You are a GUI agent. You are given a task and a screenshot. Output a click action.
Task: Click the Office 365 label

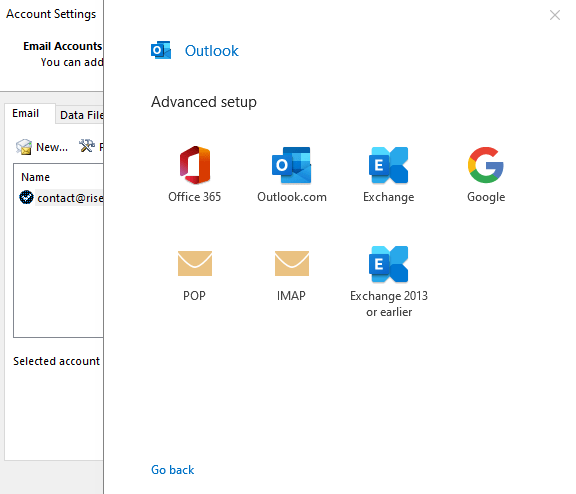coord(195,197)
